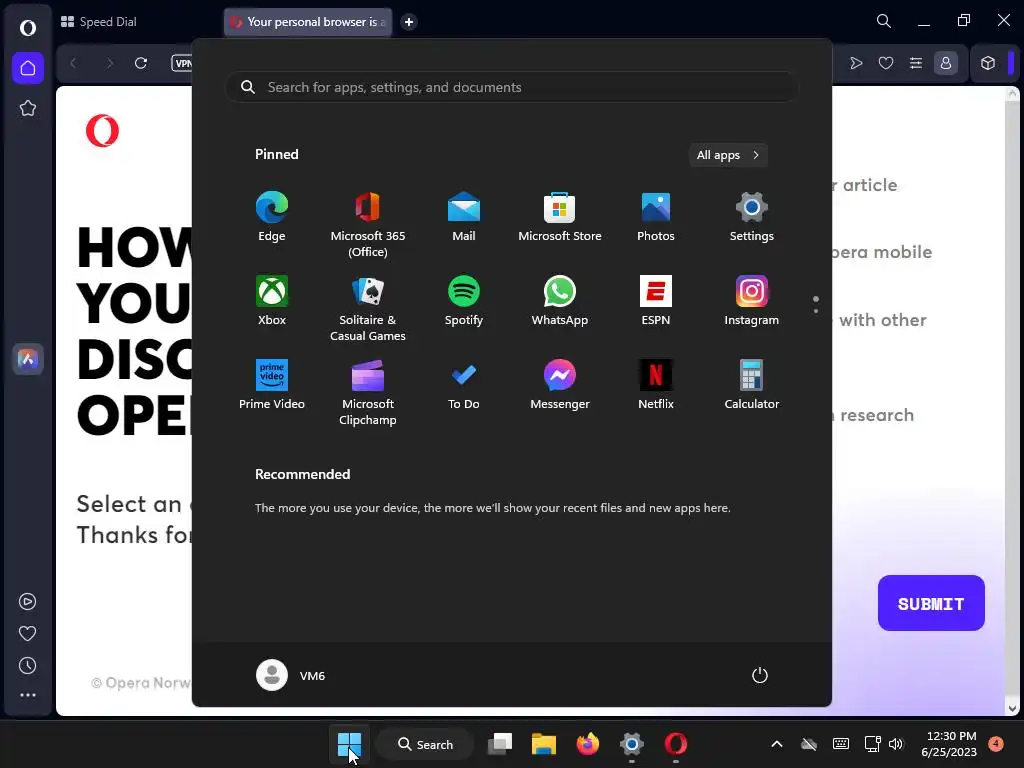Click the Start menu search field

(512, 87)
